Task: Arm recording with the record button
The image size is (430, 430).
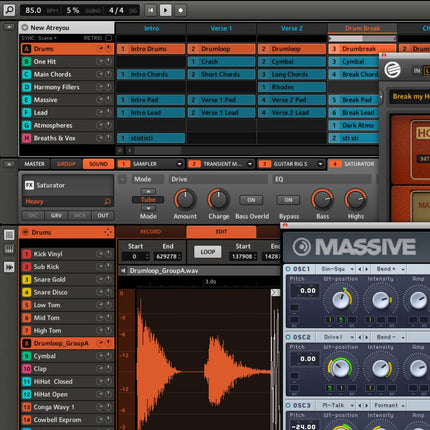Action: point(180,10)
